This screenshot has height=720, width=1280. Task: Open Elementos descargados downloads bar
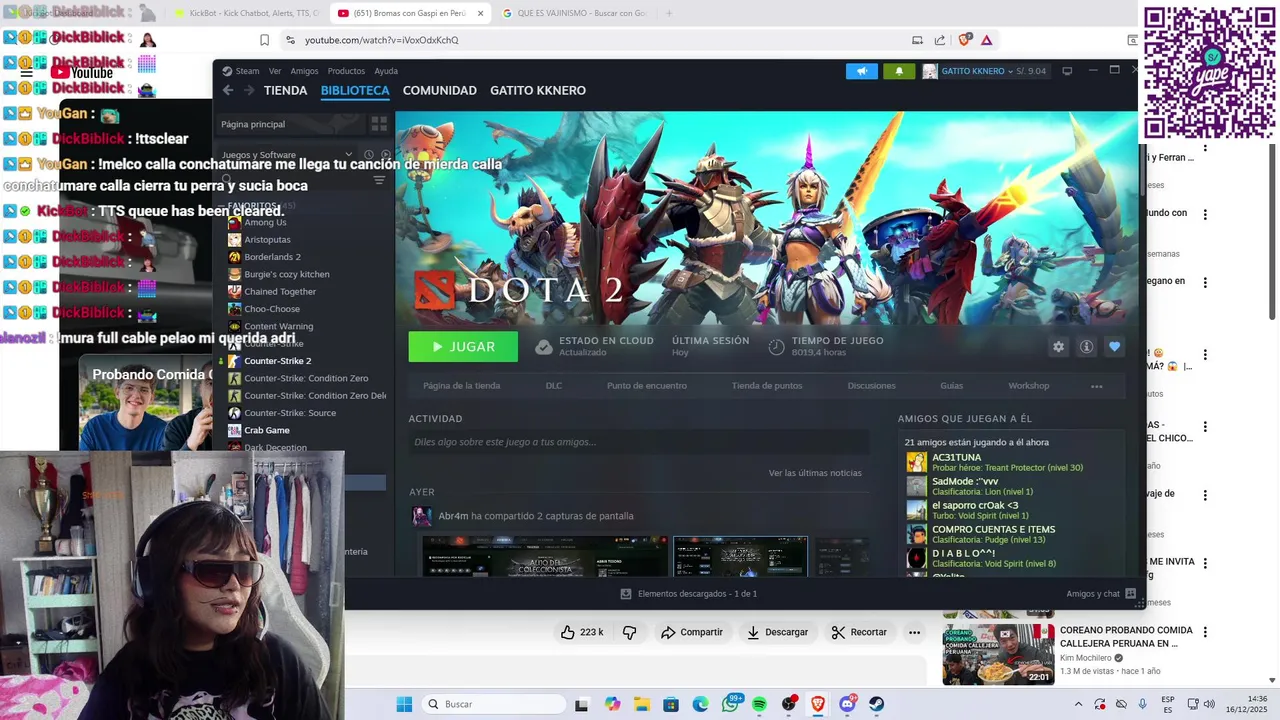coord(689,594)
